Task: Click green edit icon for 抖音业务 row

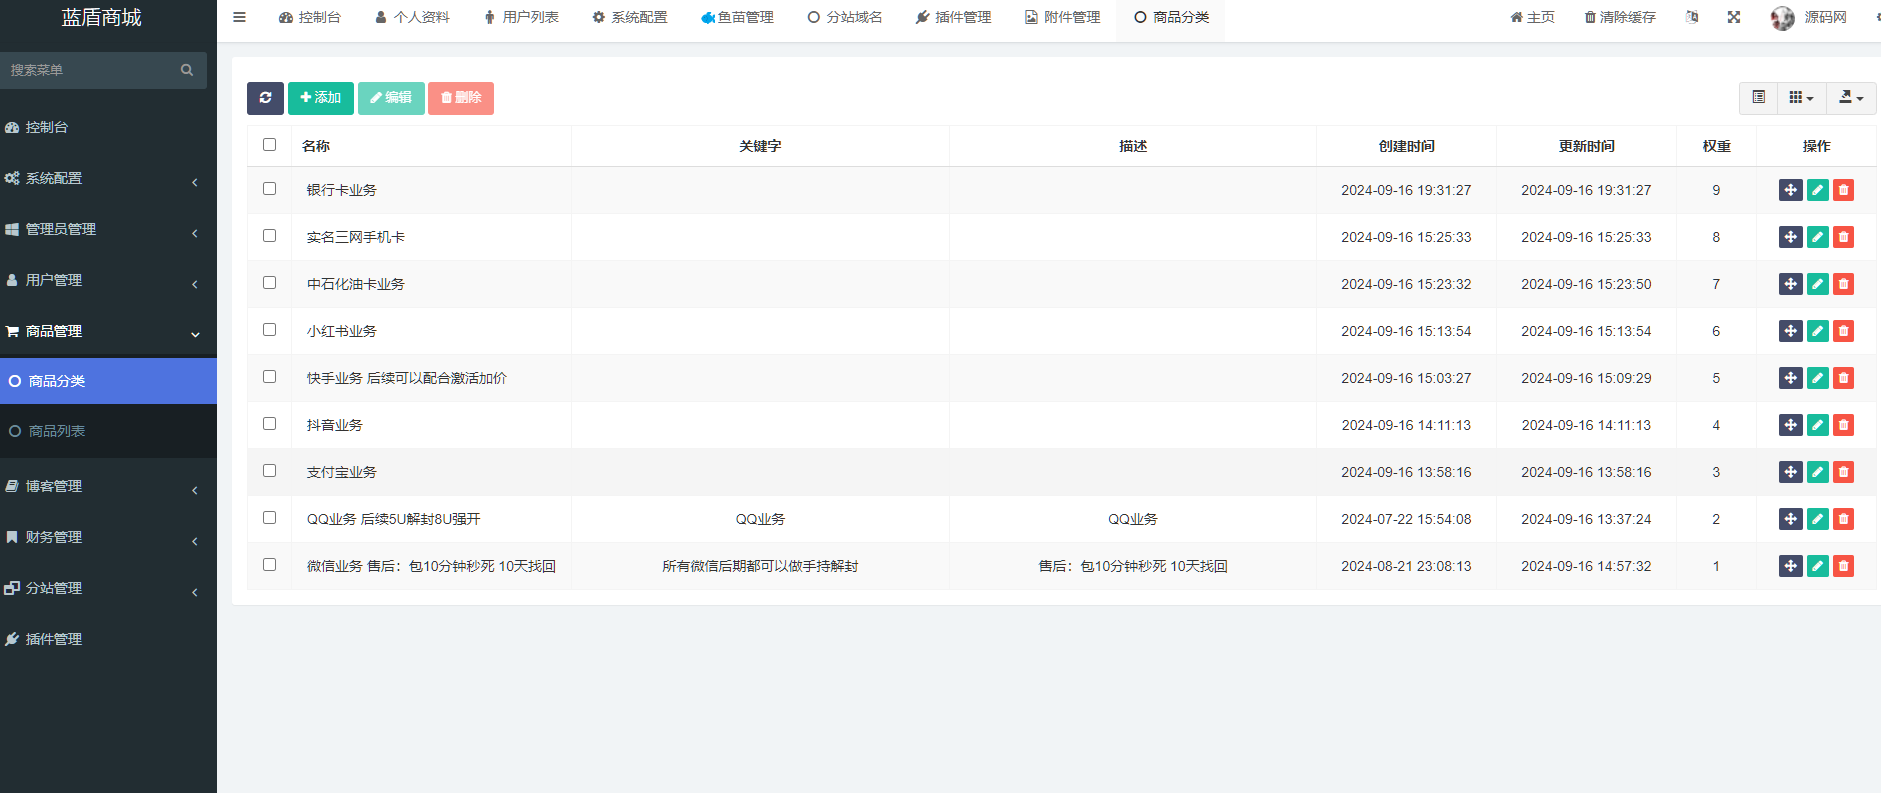Action: 1817,425
